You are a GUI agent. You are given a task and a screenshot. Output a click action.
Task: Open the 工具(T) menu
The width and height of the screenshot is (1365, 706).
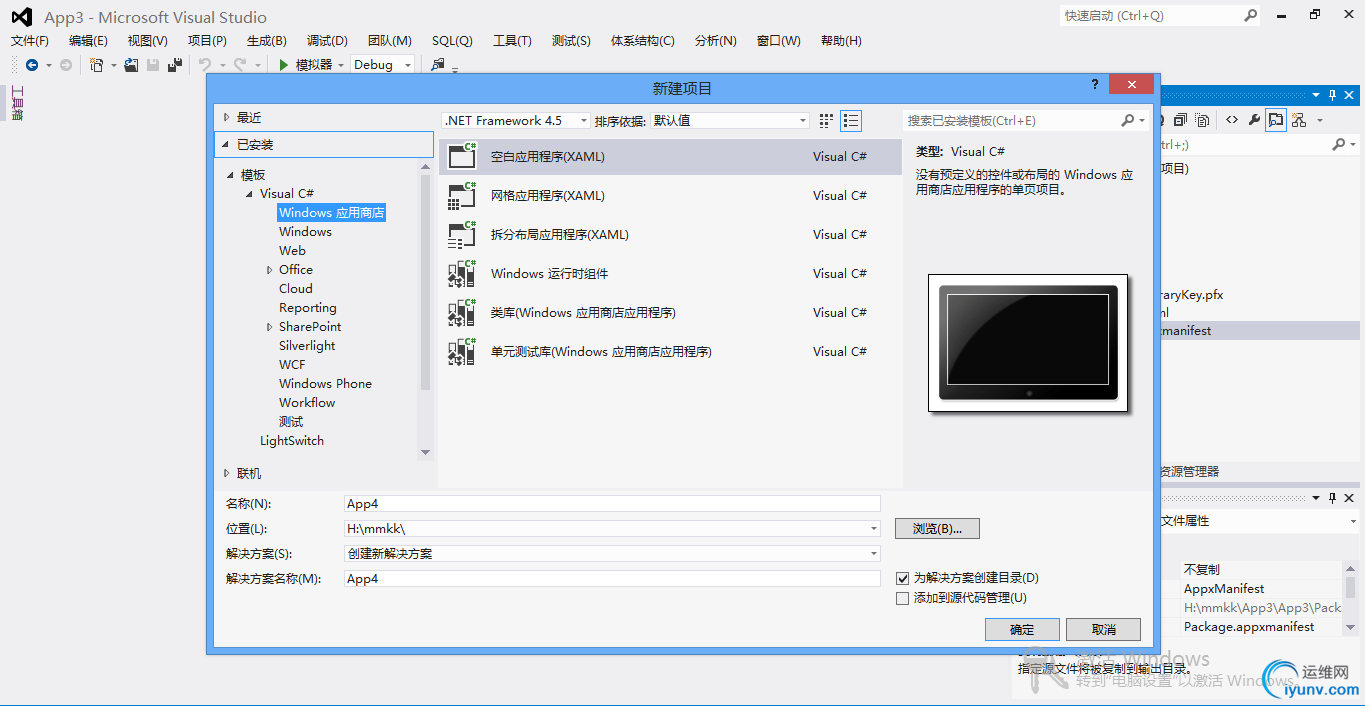(x=512, y=41)
